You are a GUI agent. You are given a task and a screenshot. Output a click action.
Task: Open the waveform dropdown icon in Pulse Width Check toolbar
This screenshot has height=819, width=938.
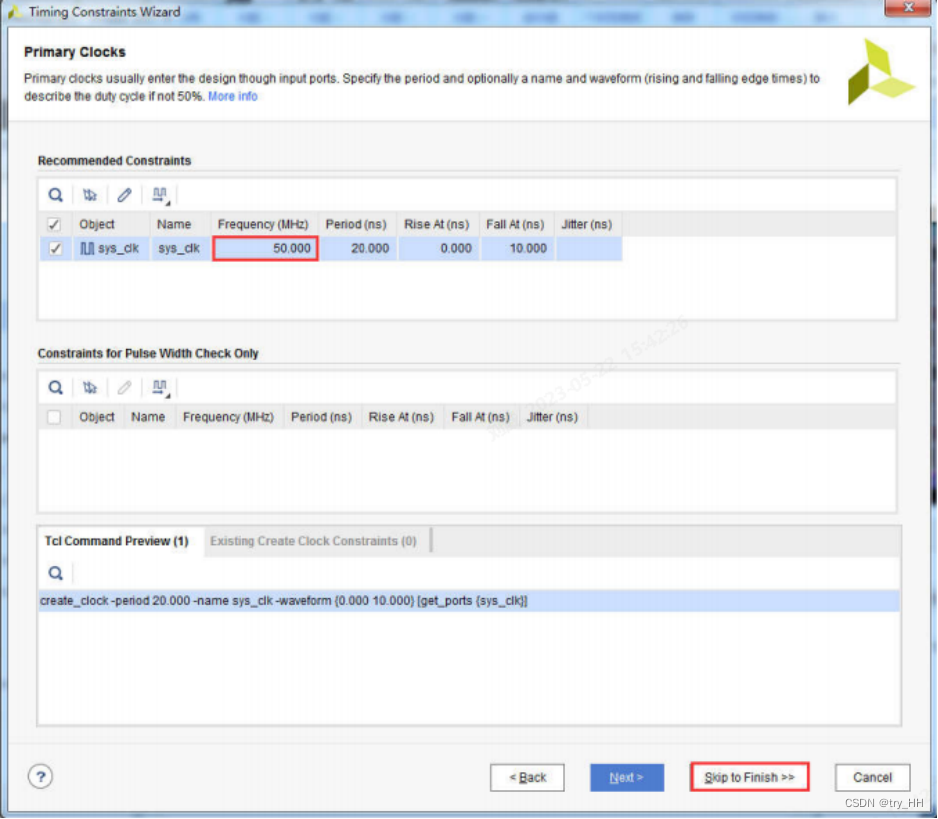160,388
